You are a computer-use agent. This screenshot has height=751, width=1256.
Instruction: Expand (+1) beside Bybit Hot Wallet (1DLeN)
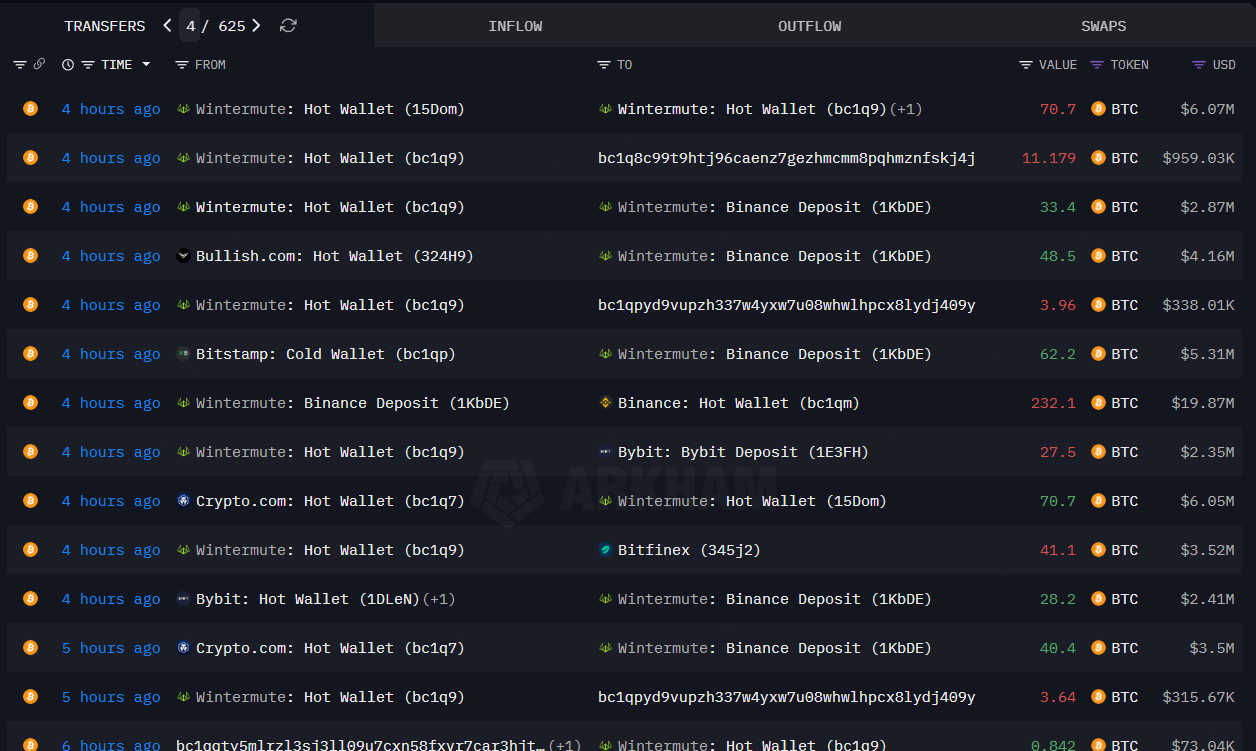439,599
